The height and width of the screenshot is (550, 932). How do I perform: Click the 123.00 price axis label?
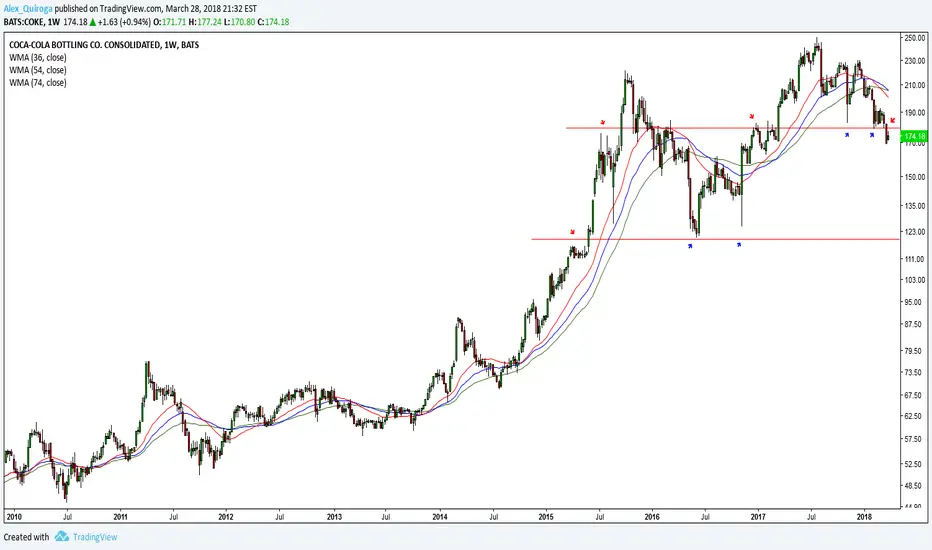pos(914,232)
